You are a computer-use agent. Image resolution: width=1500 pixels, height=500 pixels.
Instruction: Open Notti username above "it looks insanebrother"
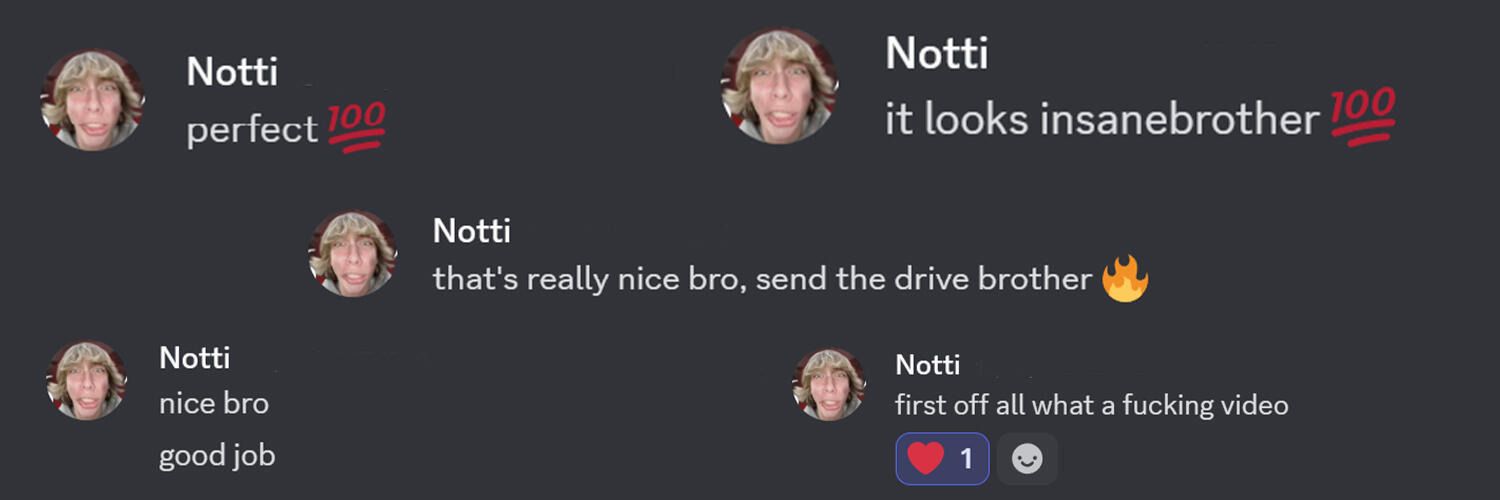(x=936, y=54)
